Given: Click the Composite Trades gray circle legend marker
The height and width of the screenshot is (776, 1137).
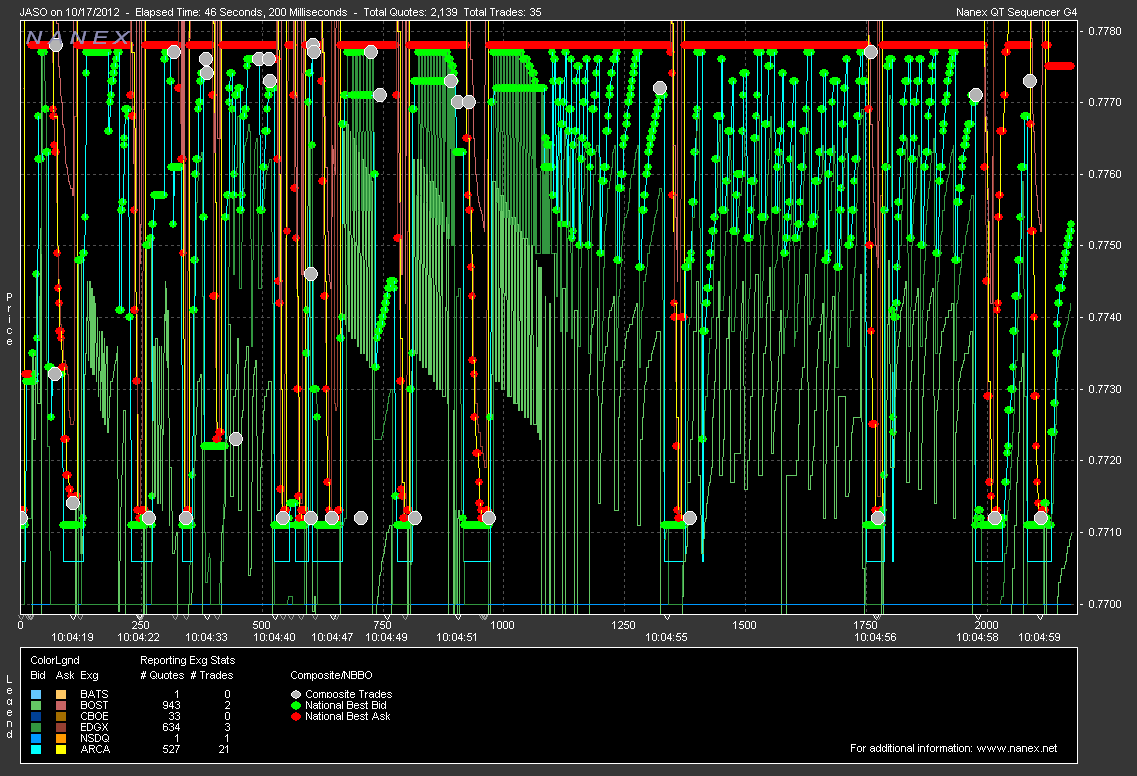Looking at the screenshot, I should pyautogui.click(x=296, y=695).
